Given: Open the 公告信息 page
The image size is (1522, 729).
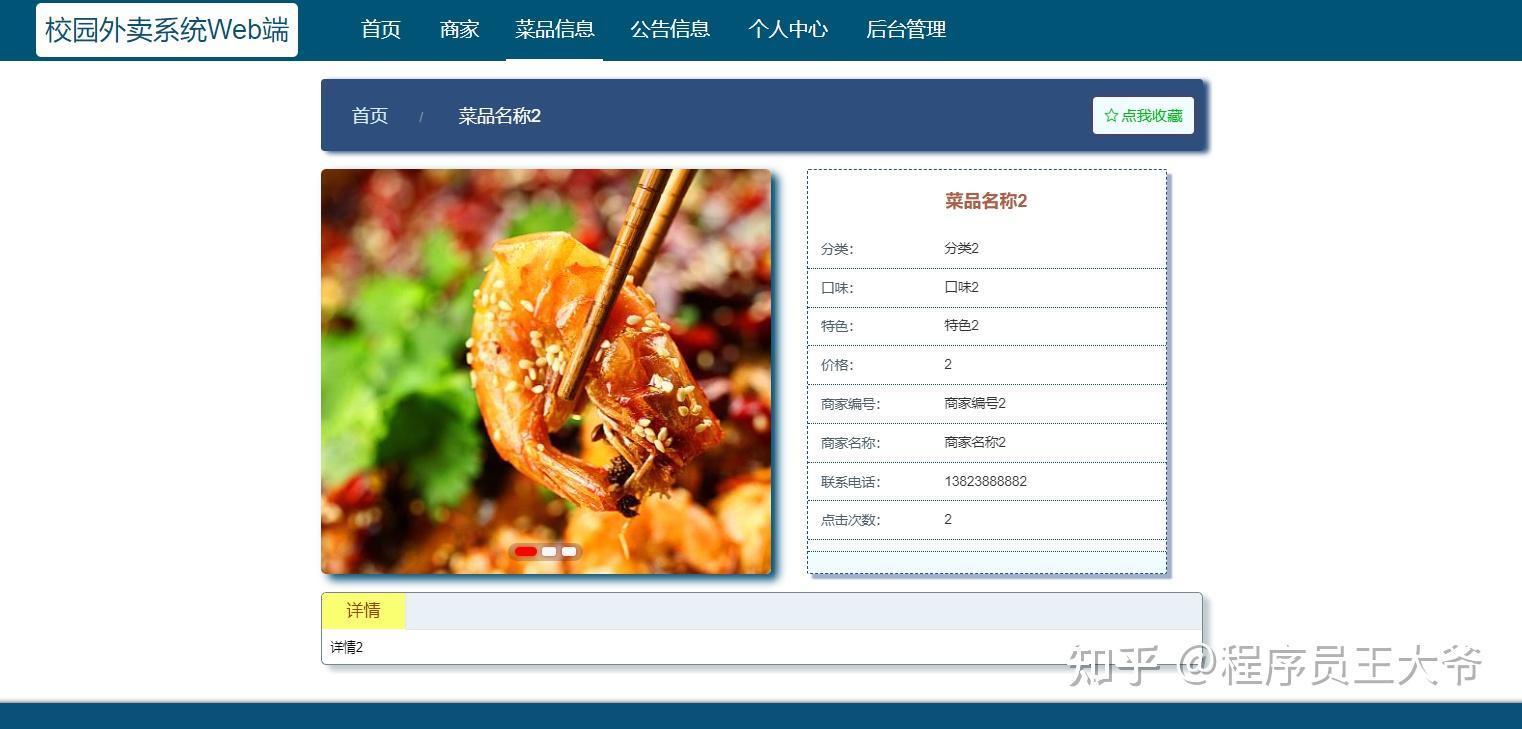Looking at the screenshot, I should (669, 30).
